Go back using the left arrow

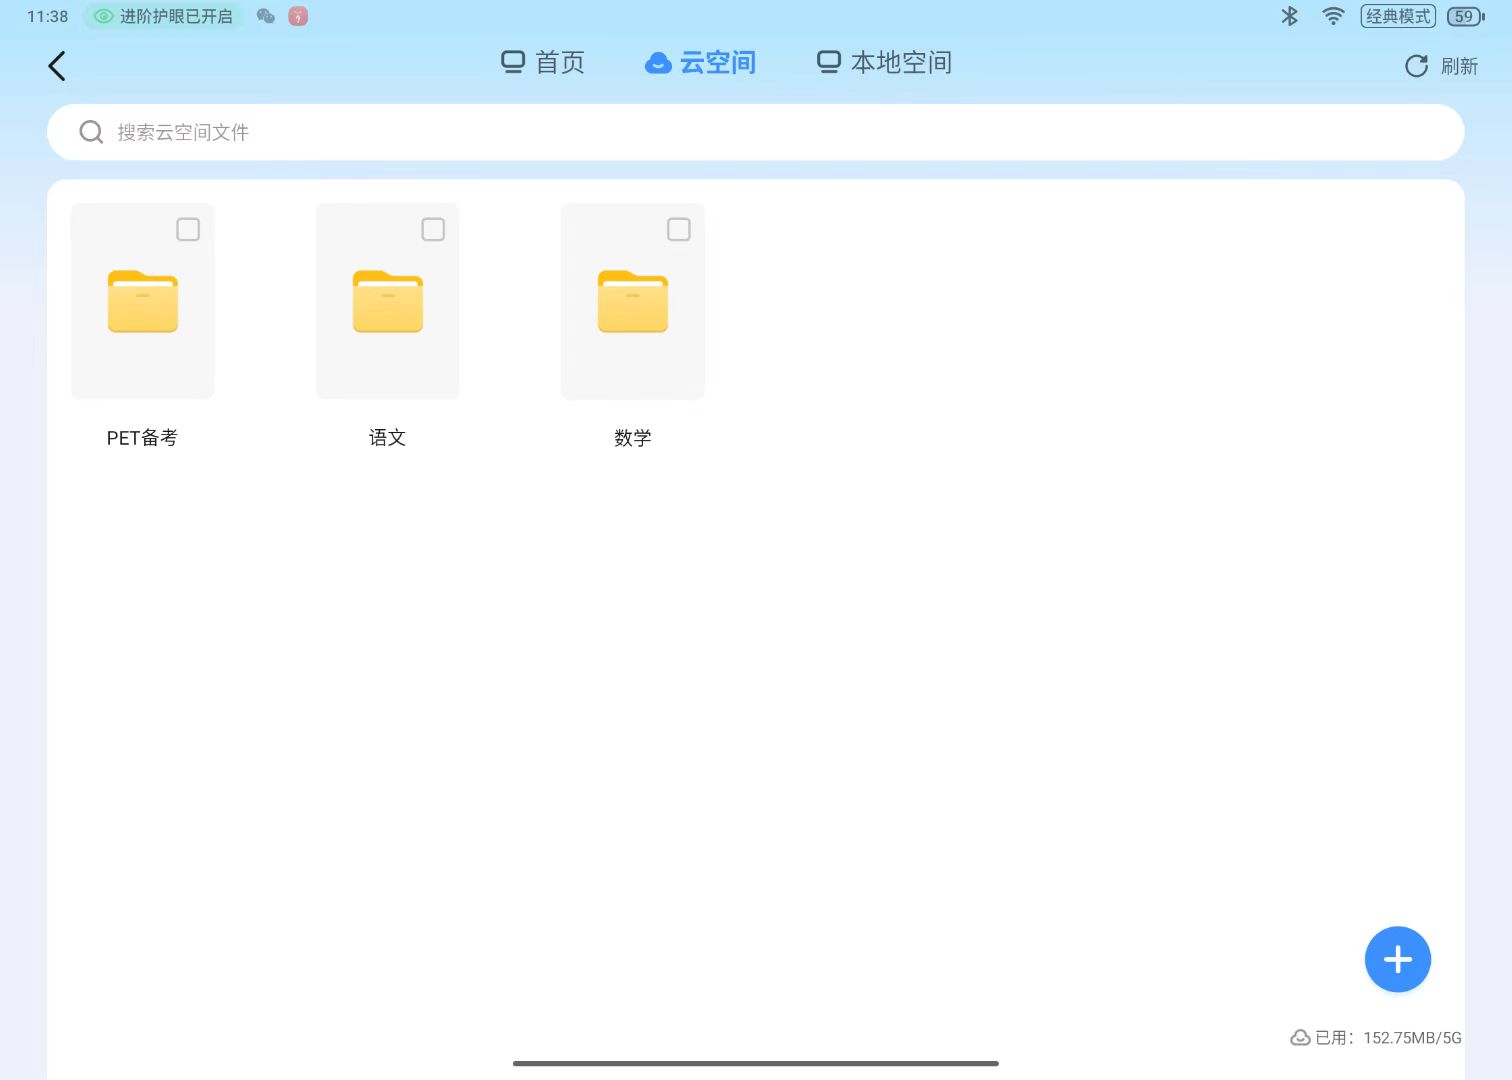click(x=57, y=66)
